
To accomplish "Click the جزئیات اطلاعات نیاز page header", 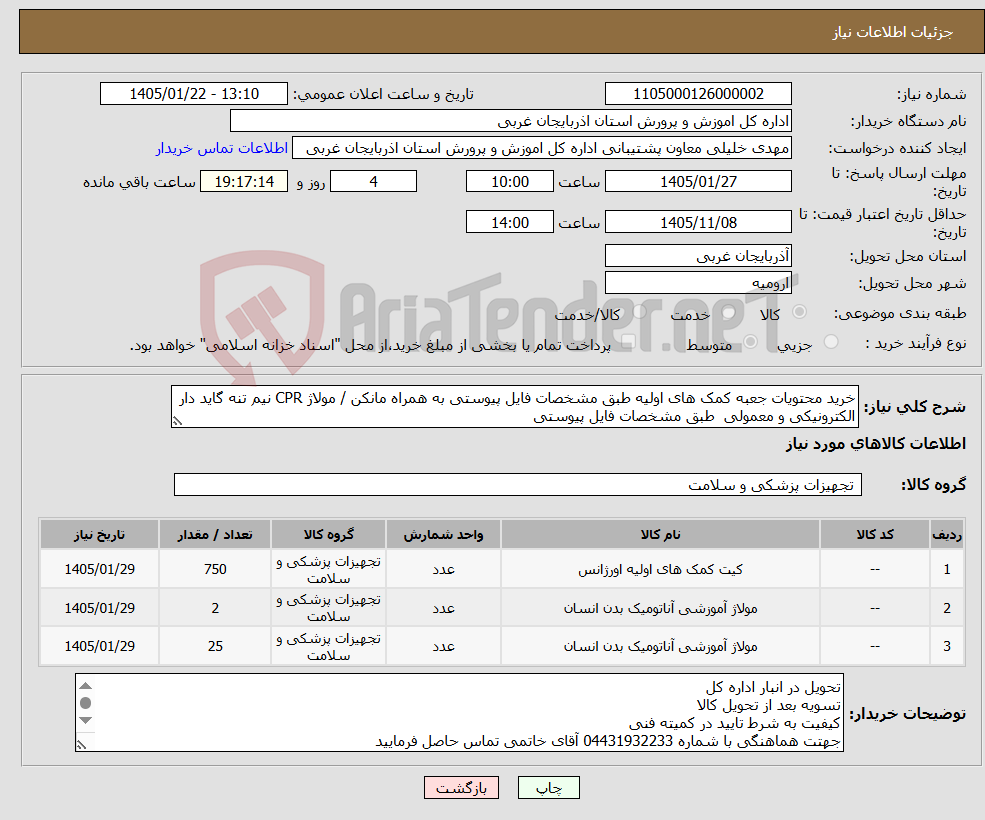I will [x=893, y=32].
